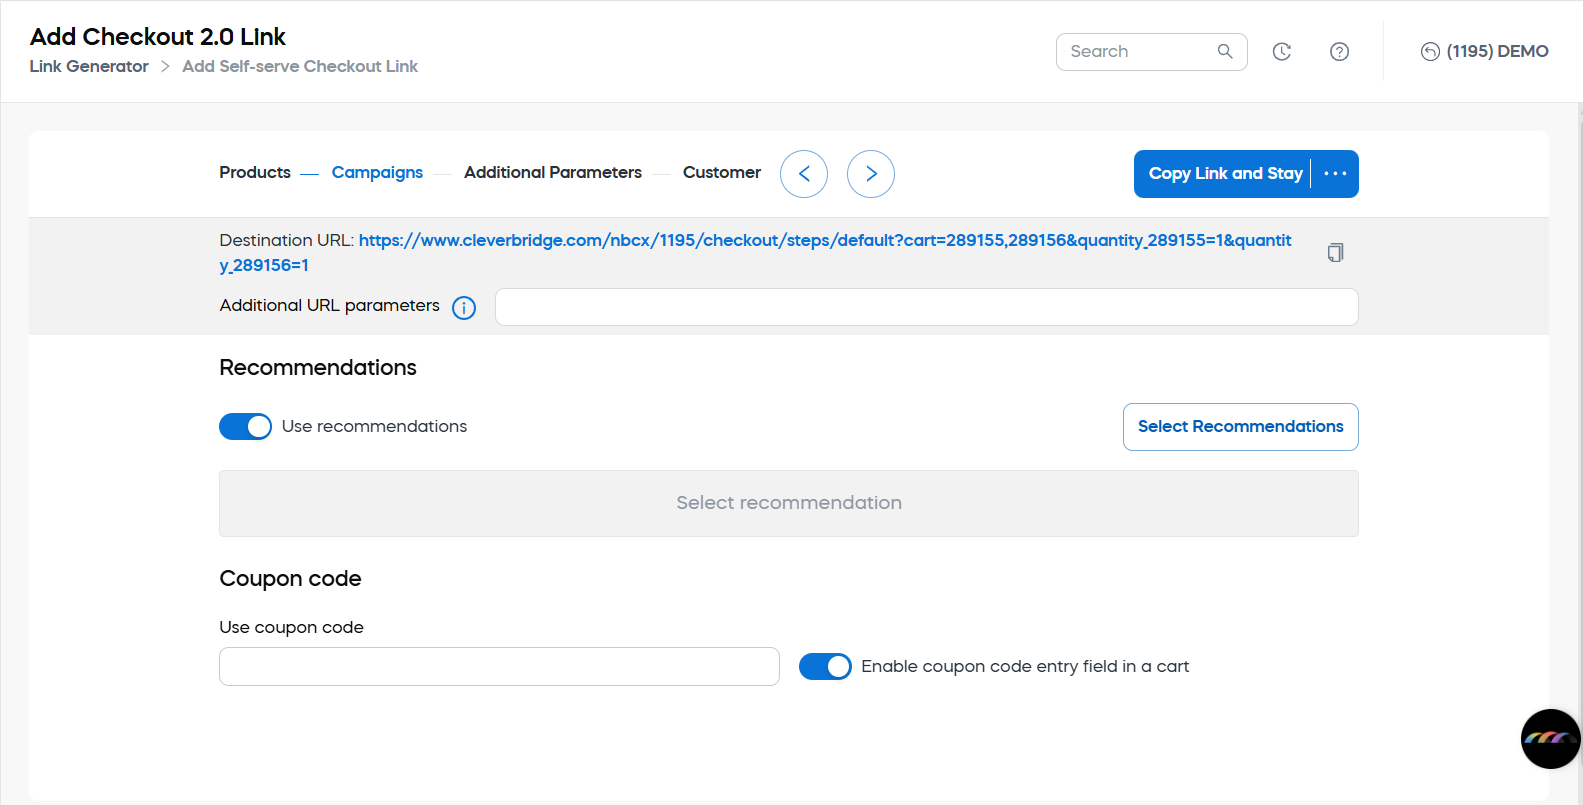Advance to the next step arrow

click(x=871, y=174)
